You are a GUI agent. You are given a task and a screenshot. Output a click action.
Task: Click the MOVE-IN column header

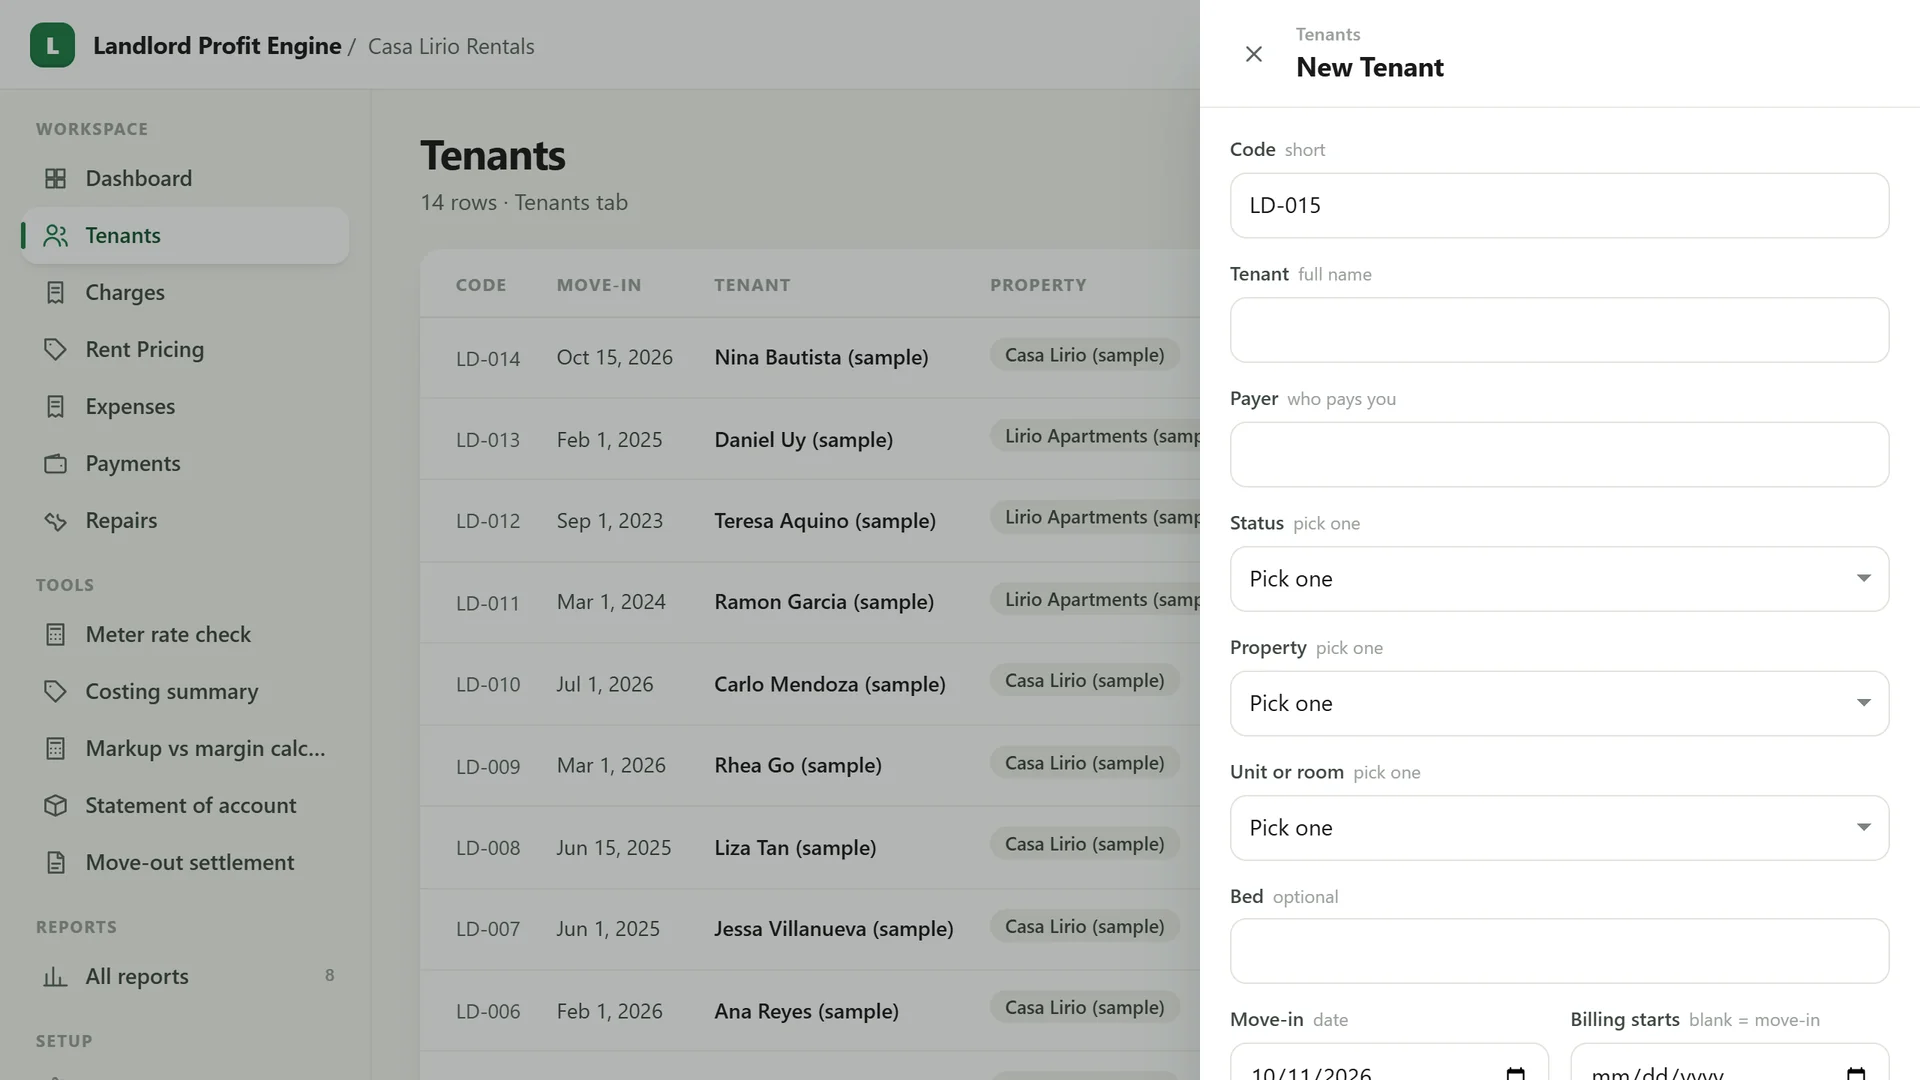(x=599, y=285)
